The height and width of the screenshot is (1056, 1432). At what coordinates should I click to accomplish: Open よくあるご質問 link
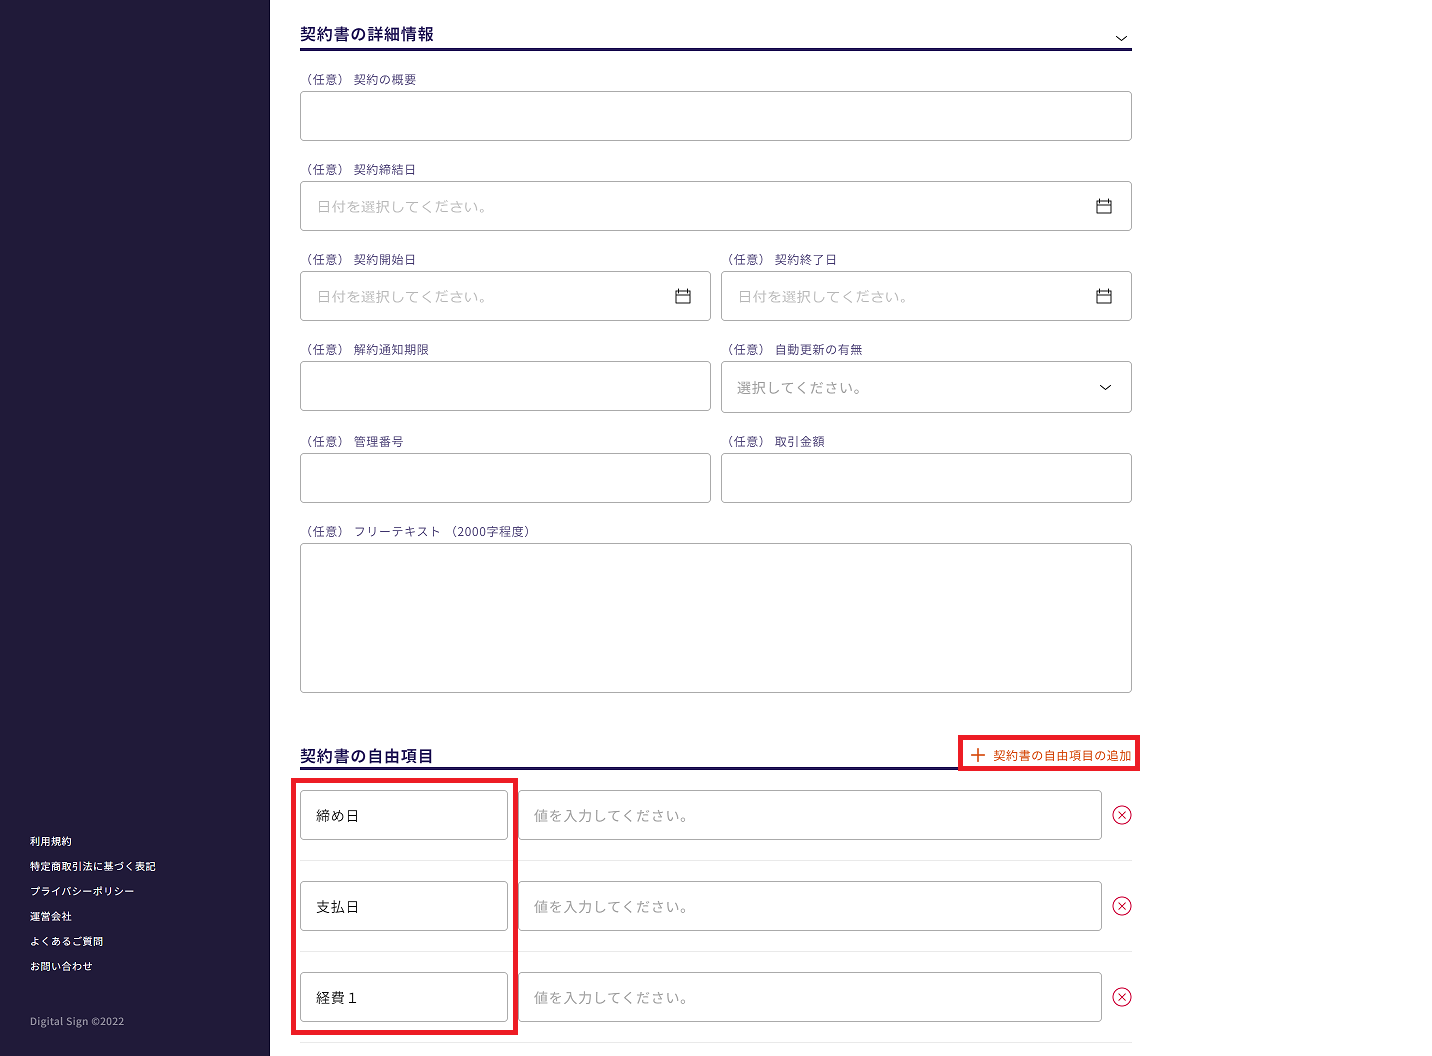tap(67, 941)
